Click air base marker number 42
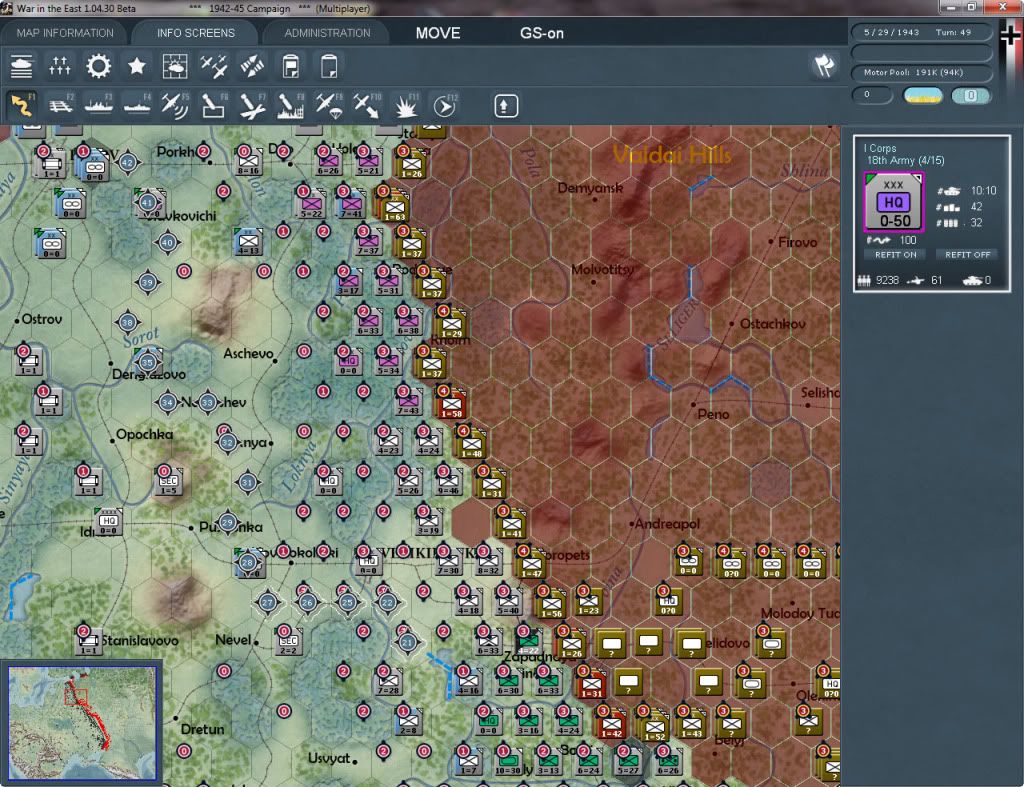 pos(128,163)
